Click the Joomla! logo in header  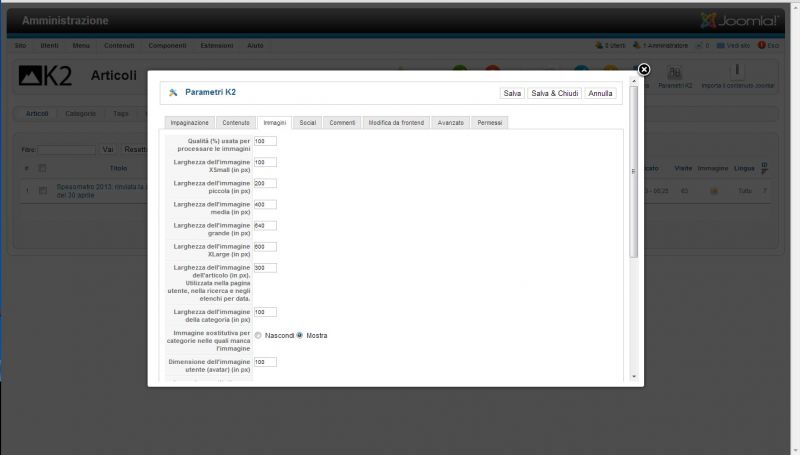(x=738, y=21)
